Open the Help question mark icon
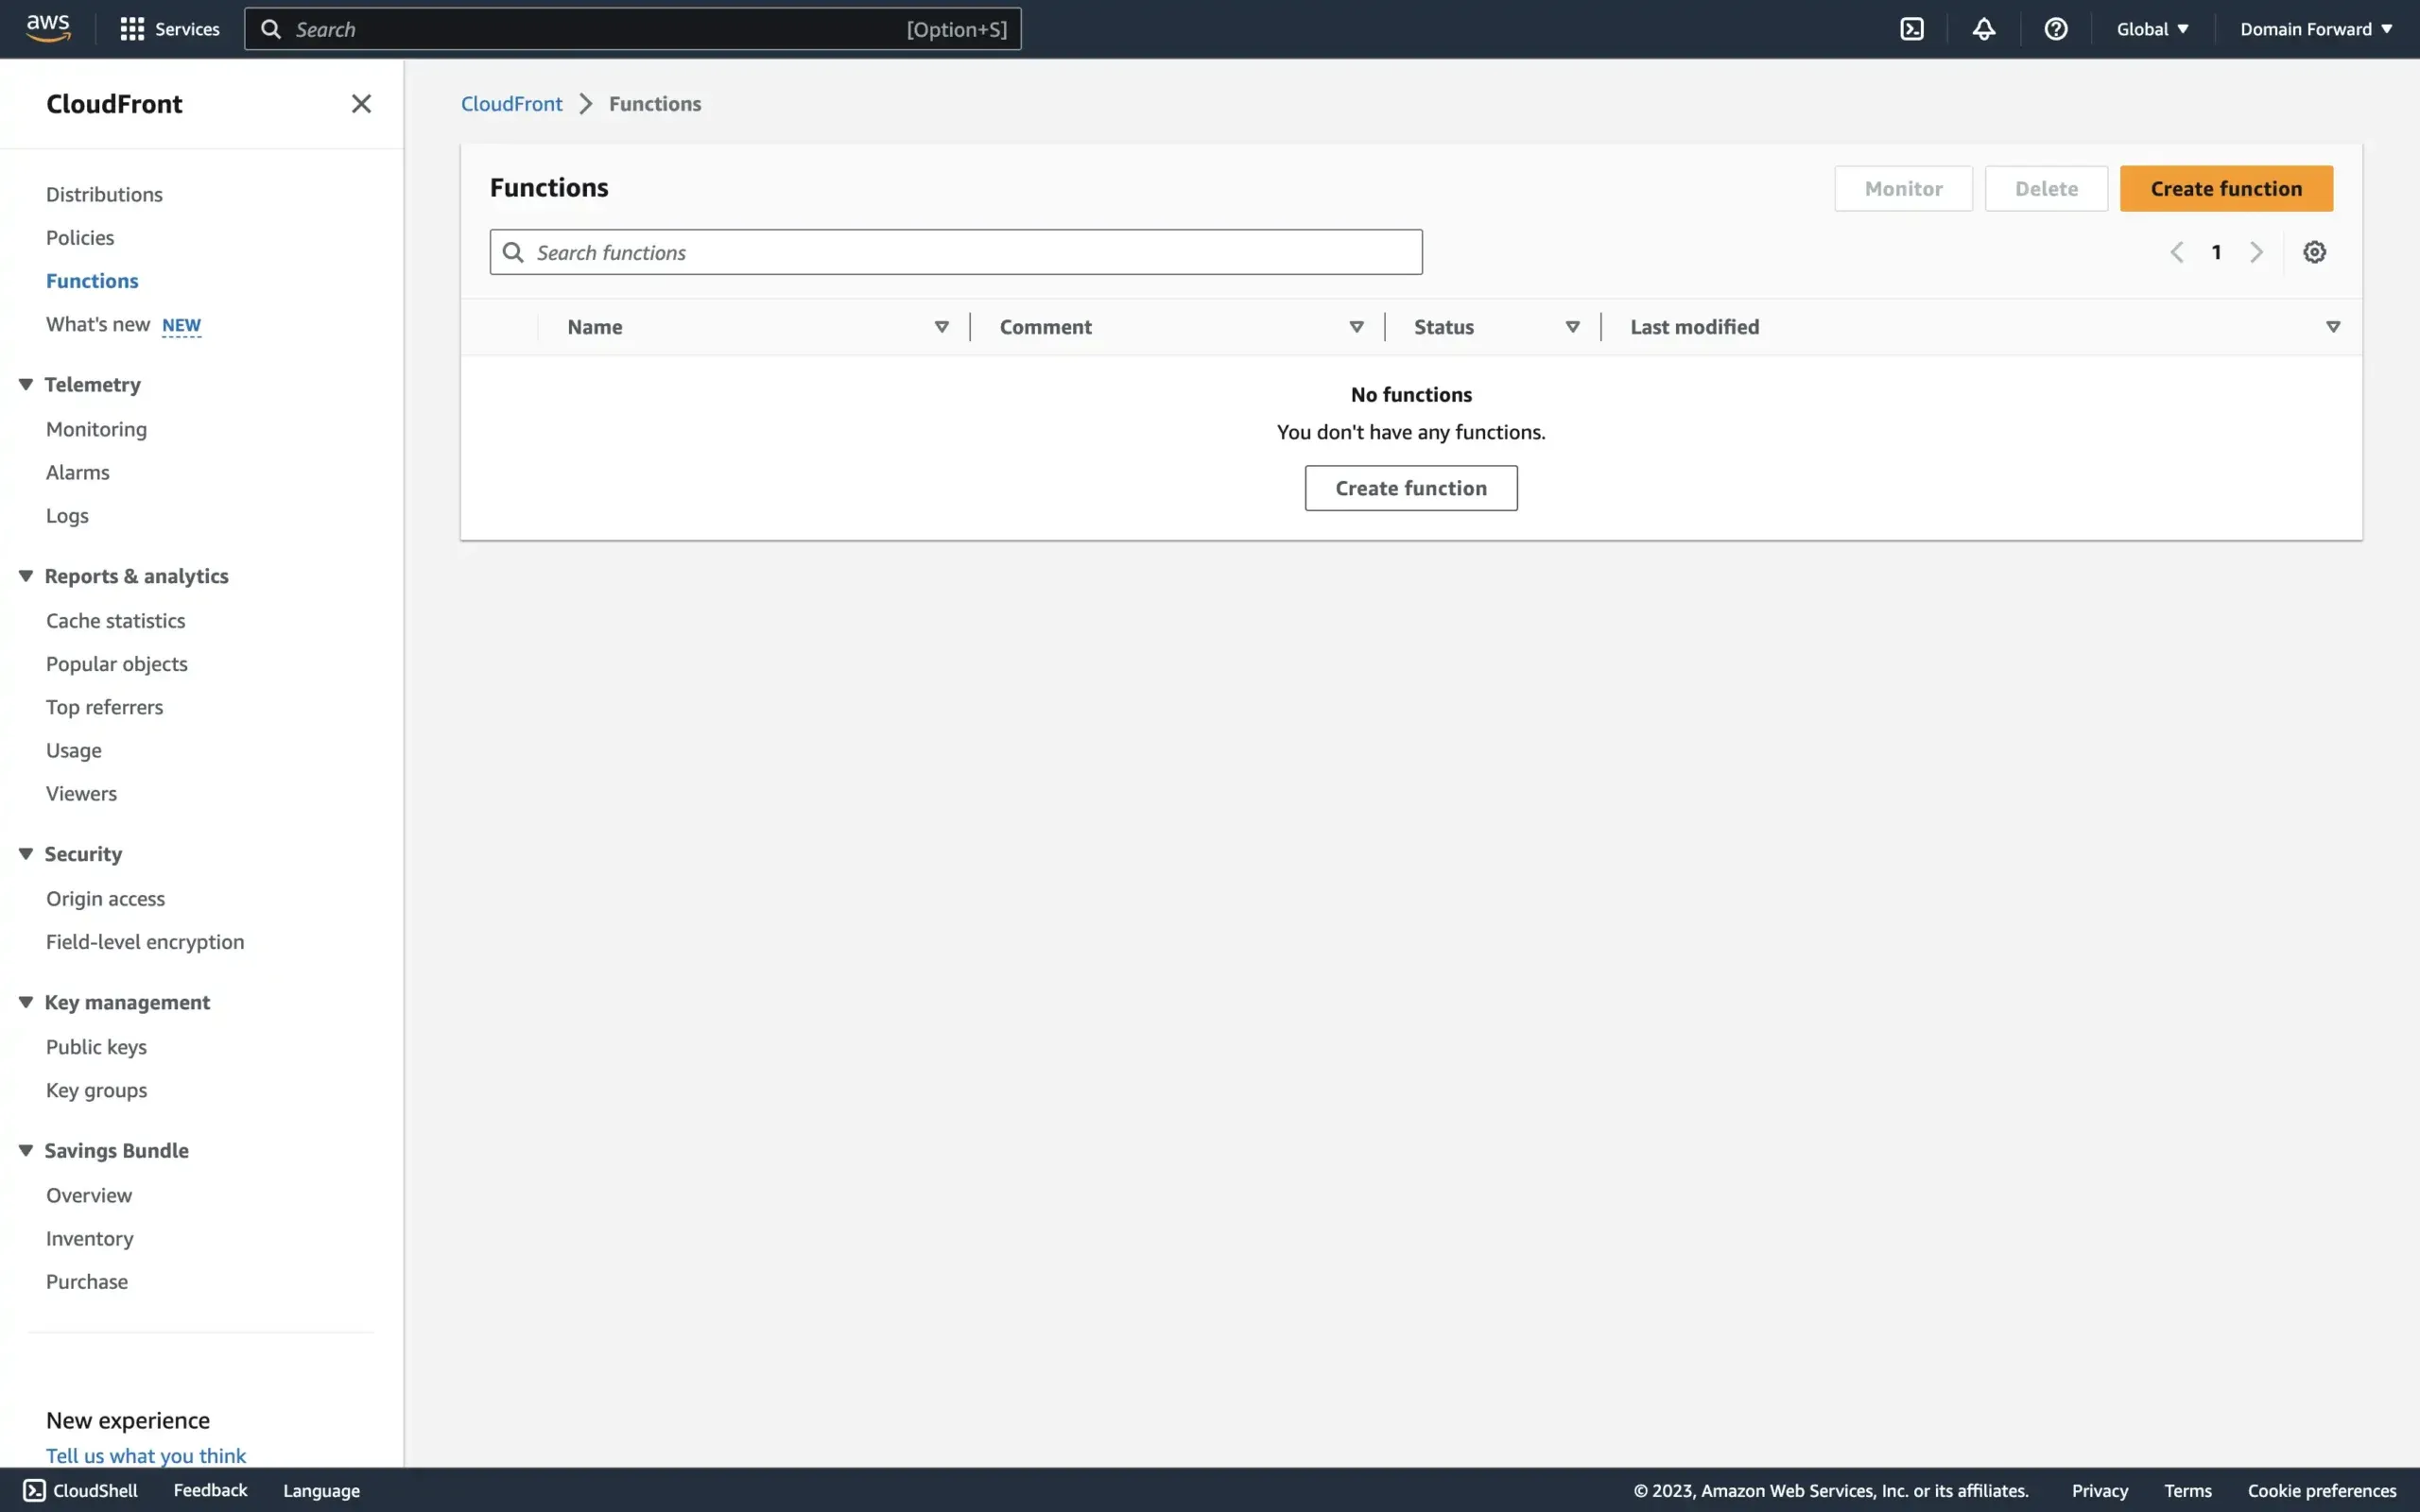 [x=2056, y=28]
